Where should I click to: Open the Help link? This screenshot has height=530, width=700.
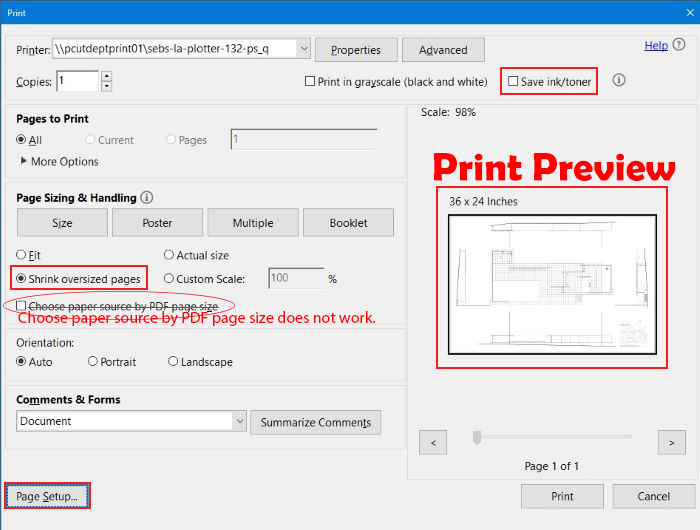(x=656, y=46)
